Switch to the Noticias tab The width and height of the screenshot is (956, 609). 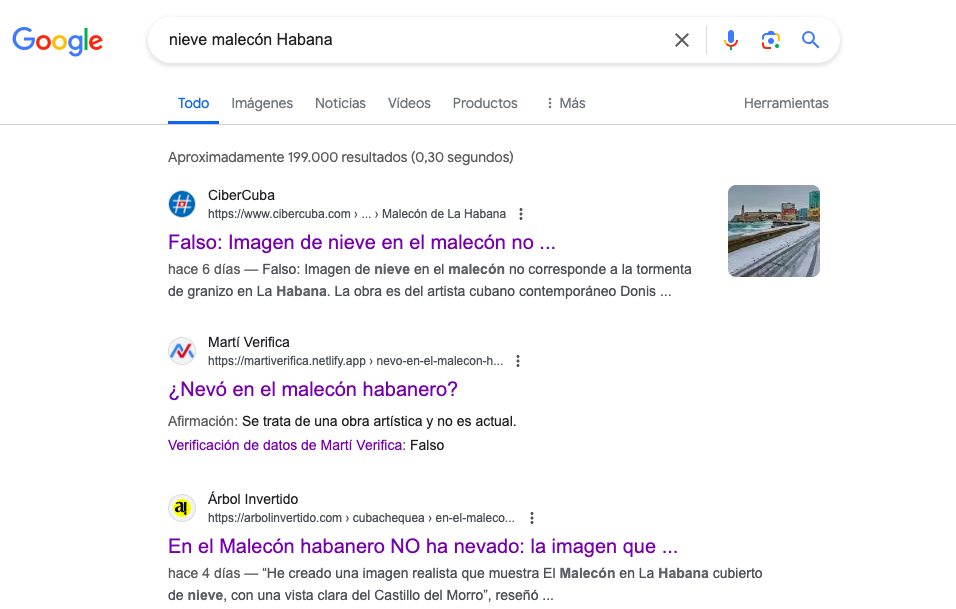pyautogui.click(x=340, y=103)
